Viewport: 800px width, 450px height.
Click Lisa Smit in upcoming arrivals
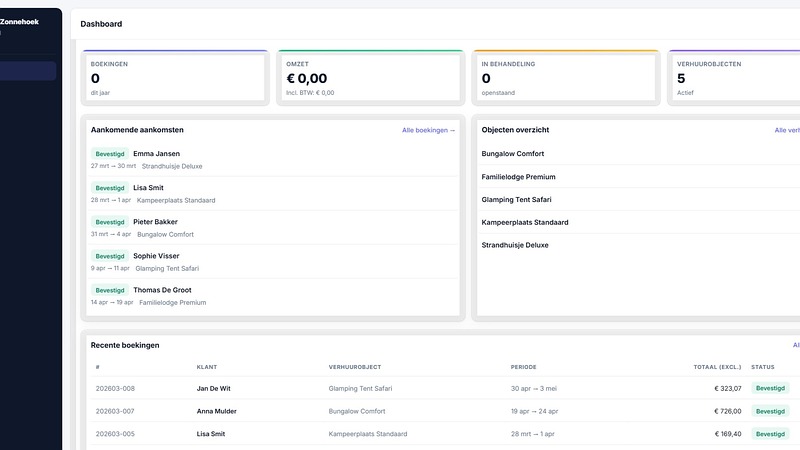click(148, 188)
